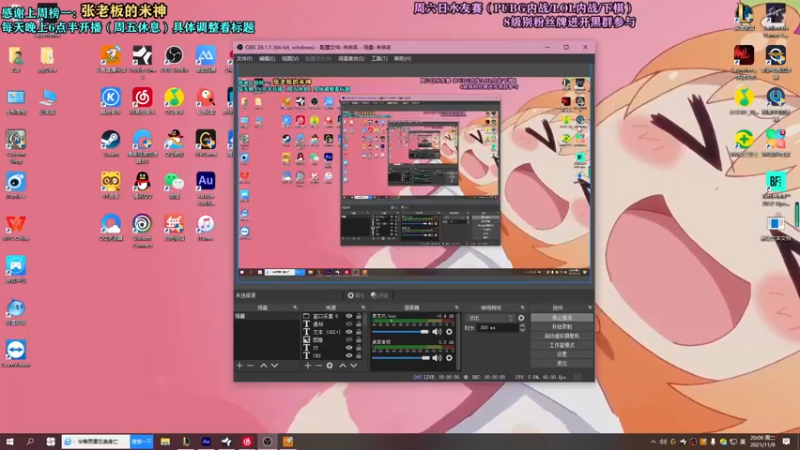Open 视图(V) menu in OBS
Screen dimensions: 800x450
click(290, 59)
